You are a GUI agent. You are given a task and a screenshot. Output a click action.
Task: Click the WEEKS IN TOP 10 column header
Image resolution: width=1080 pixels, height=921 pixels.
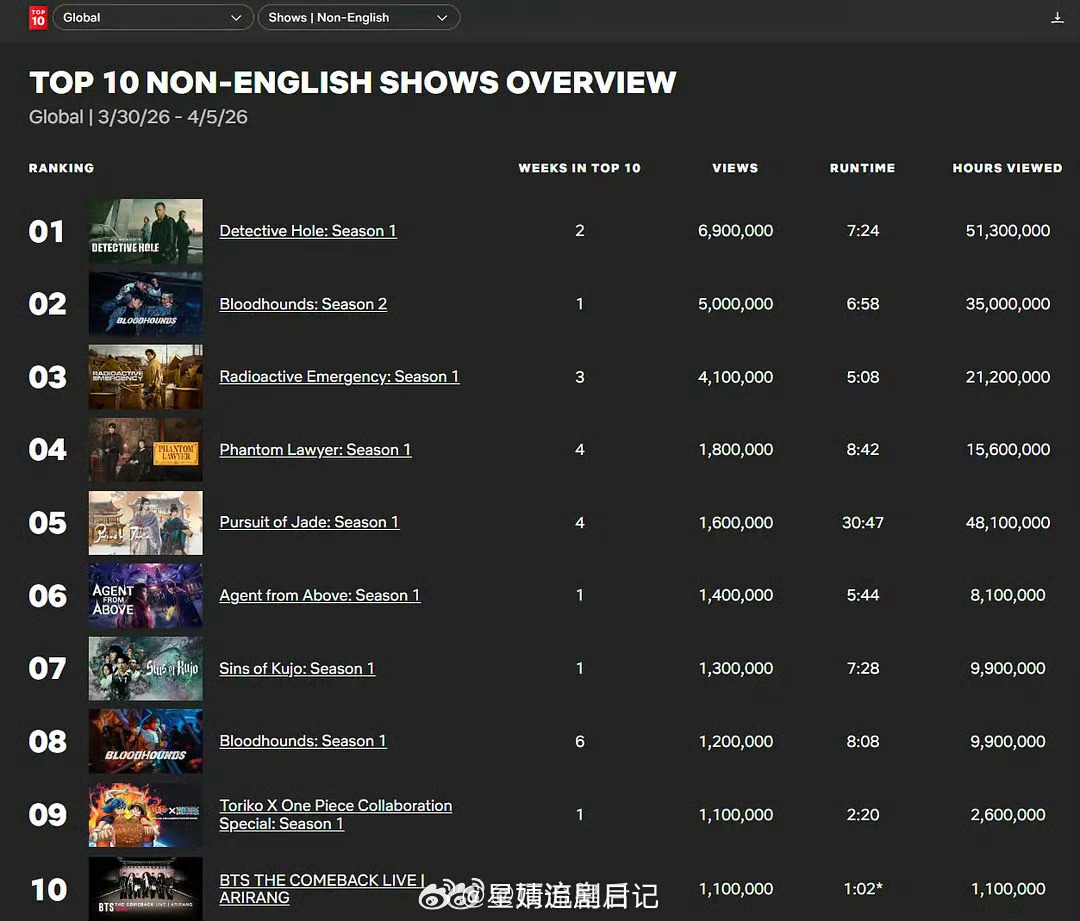point(579,168)
